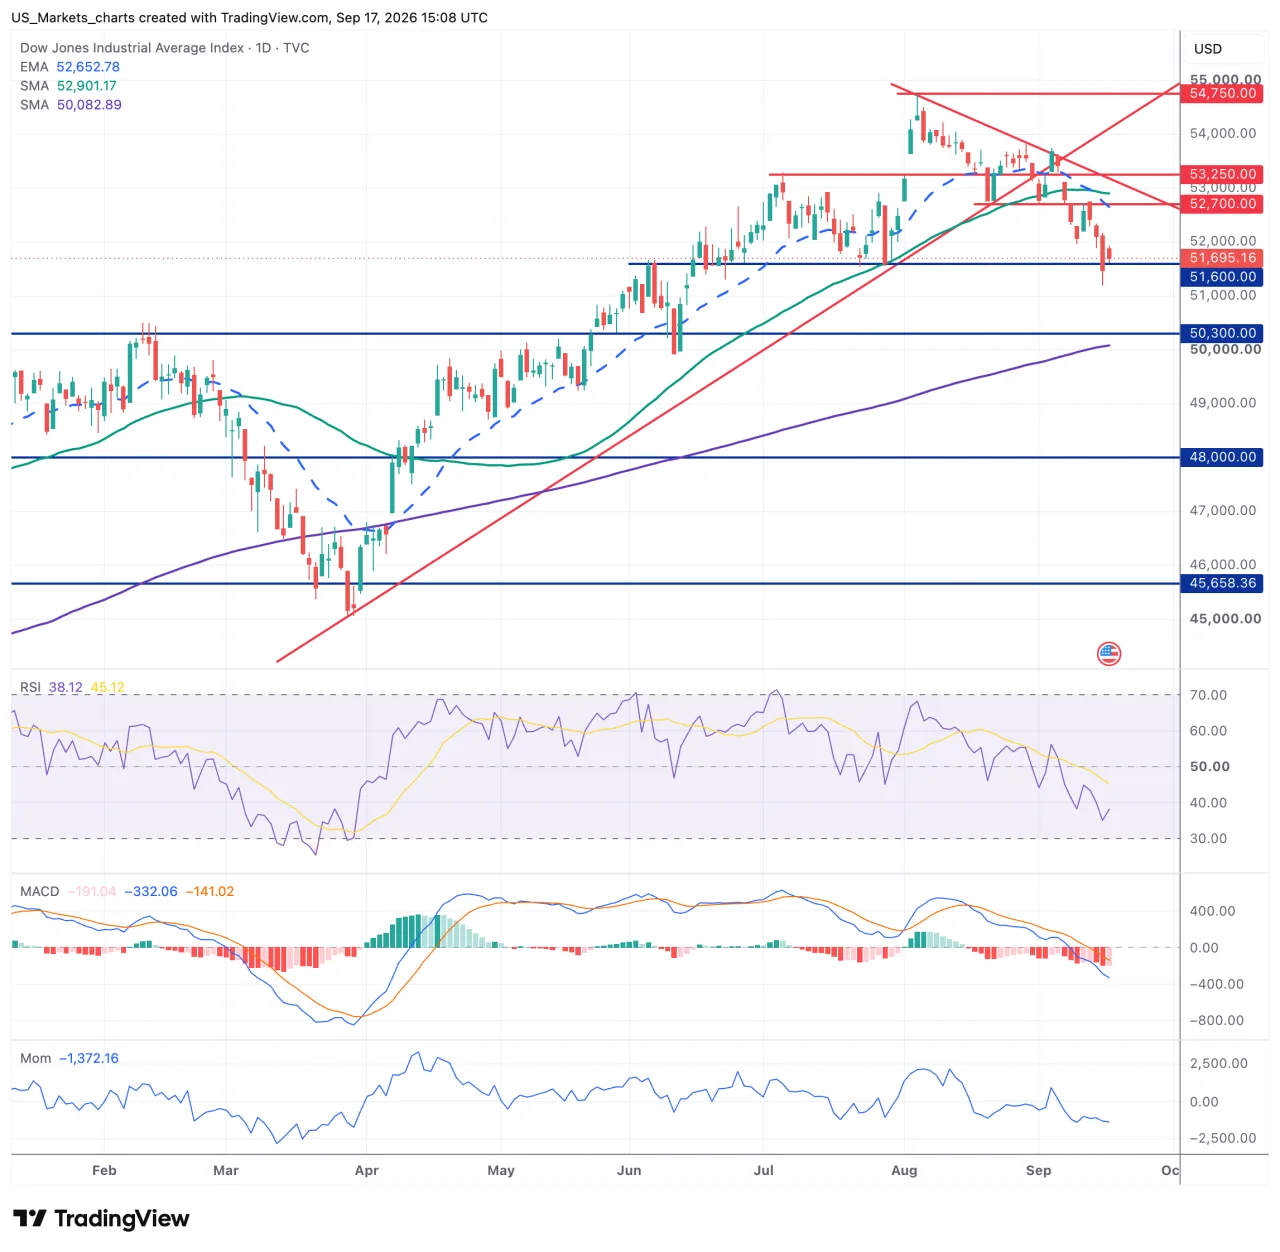Click the RSI value 38.12
Viewport: 1280px width, 1252px height.
click(66, 688)
